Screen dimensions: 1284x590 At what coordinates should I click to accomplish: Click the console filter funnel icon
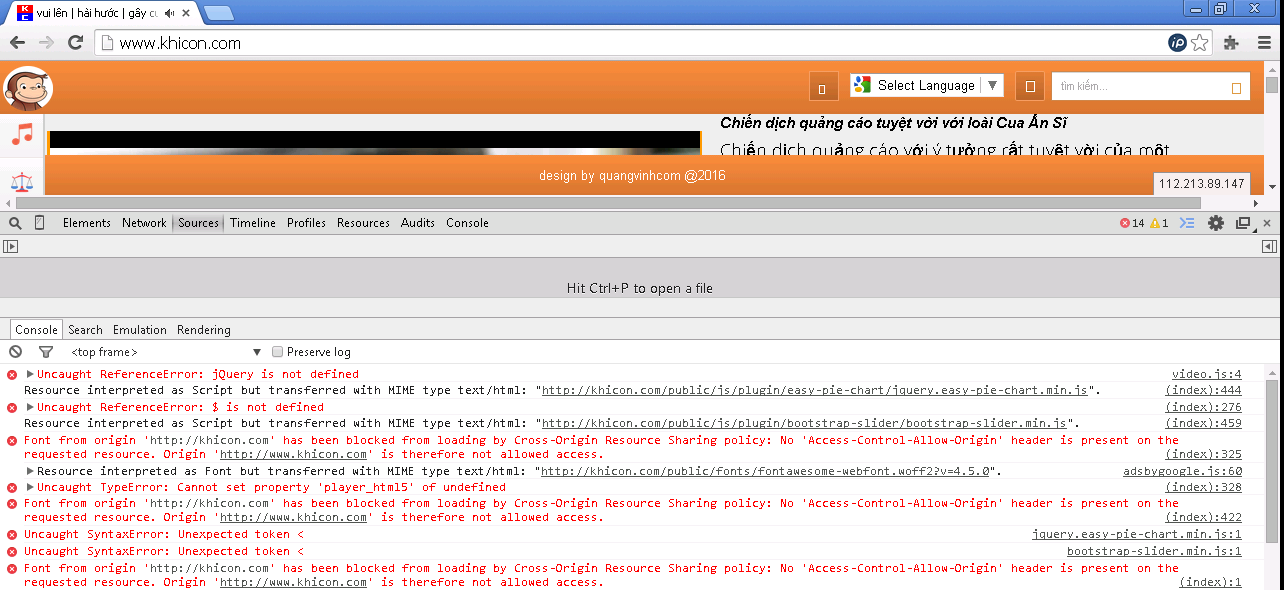pos(45,352)
